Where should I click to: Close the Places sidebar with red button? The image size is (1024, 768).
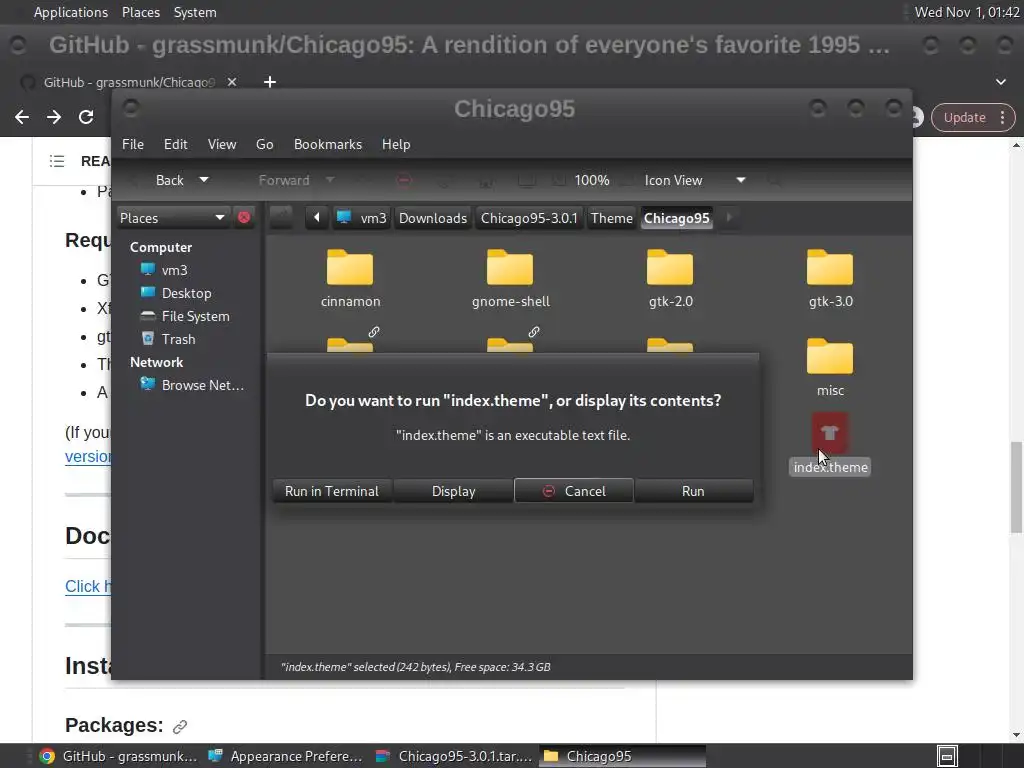[244, 217]
